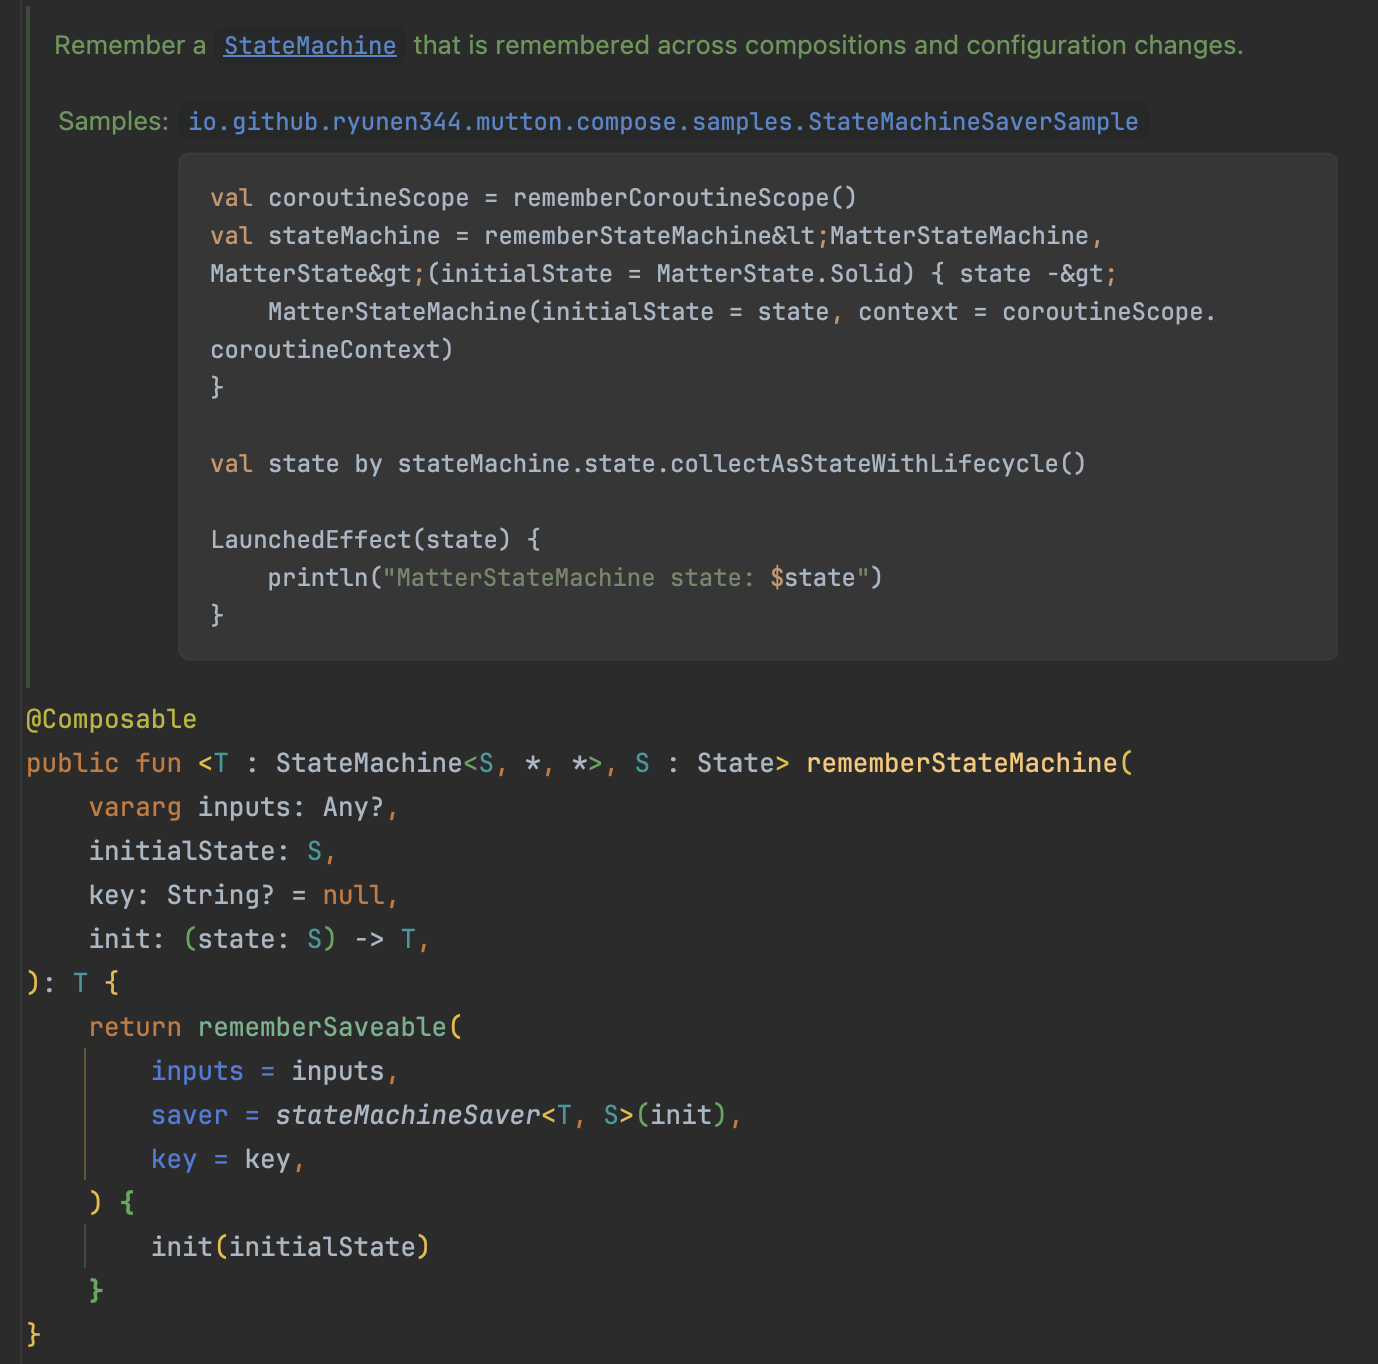Screen dimensions: 1378x1364
Task: Select the initialState parameter declaration
Action: click(186, 851)
